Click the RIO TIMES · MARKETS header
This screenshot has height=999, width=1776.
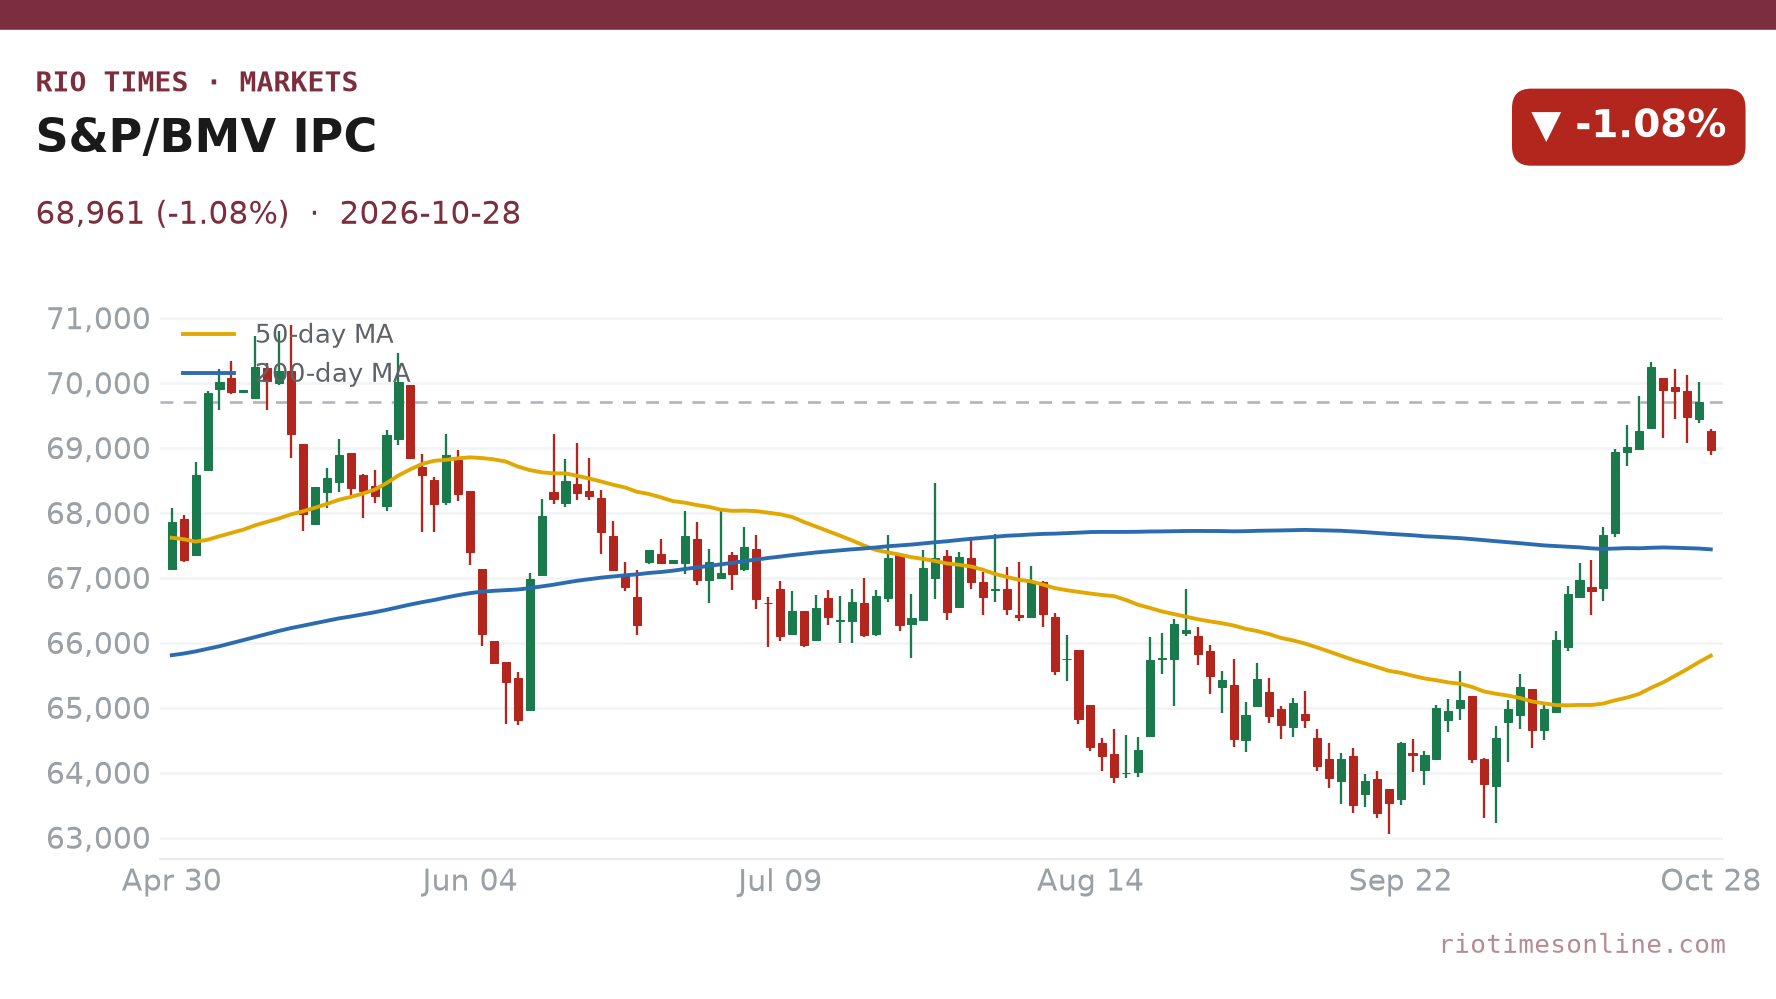pos(197,82)
